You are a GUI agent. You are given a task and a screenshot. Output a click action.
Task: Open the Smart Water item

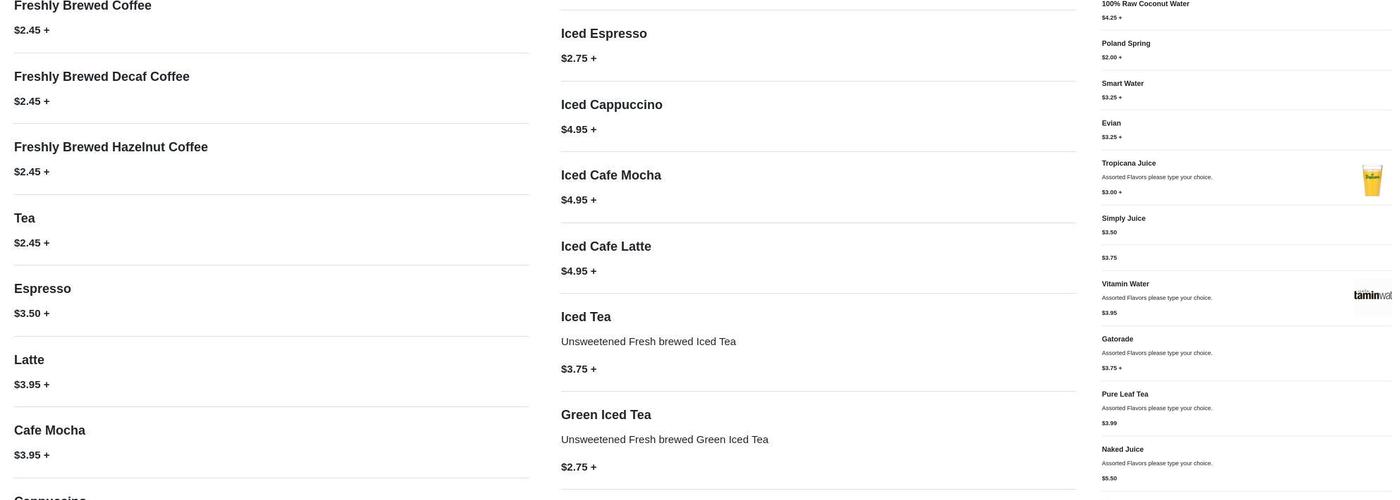click(x=1123, y=84)
